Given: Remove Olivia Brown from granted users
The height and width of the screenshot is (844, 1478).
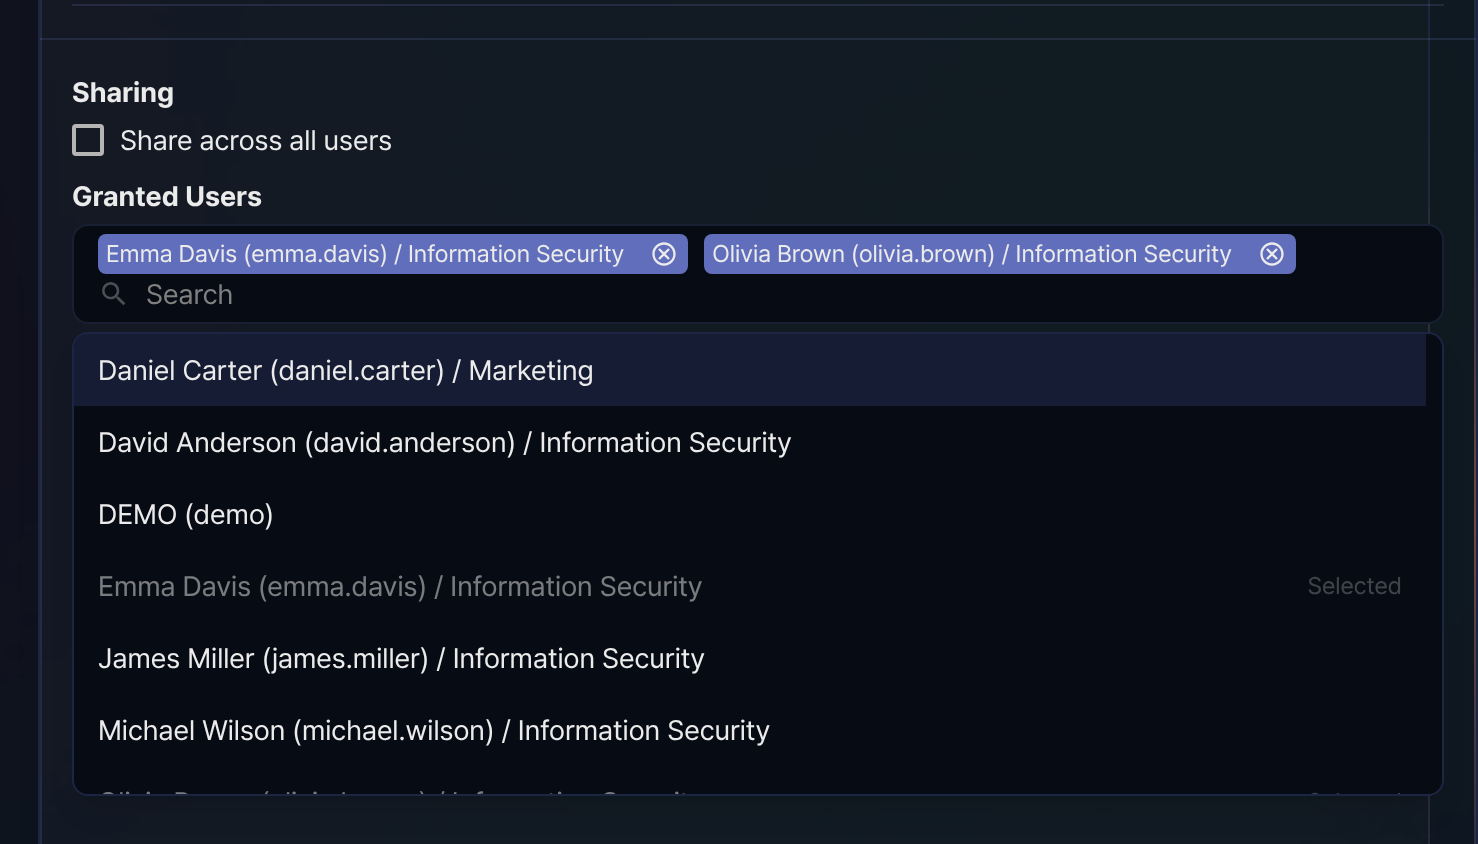Looking at the screenshot, I should [1272, 254].
